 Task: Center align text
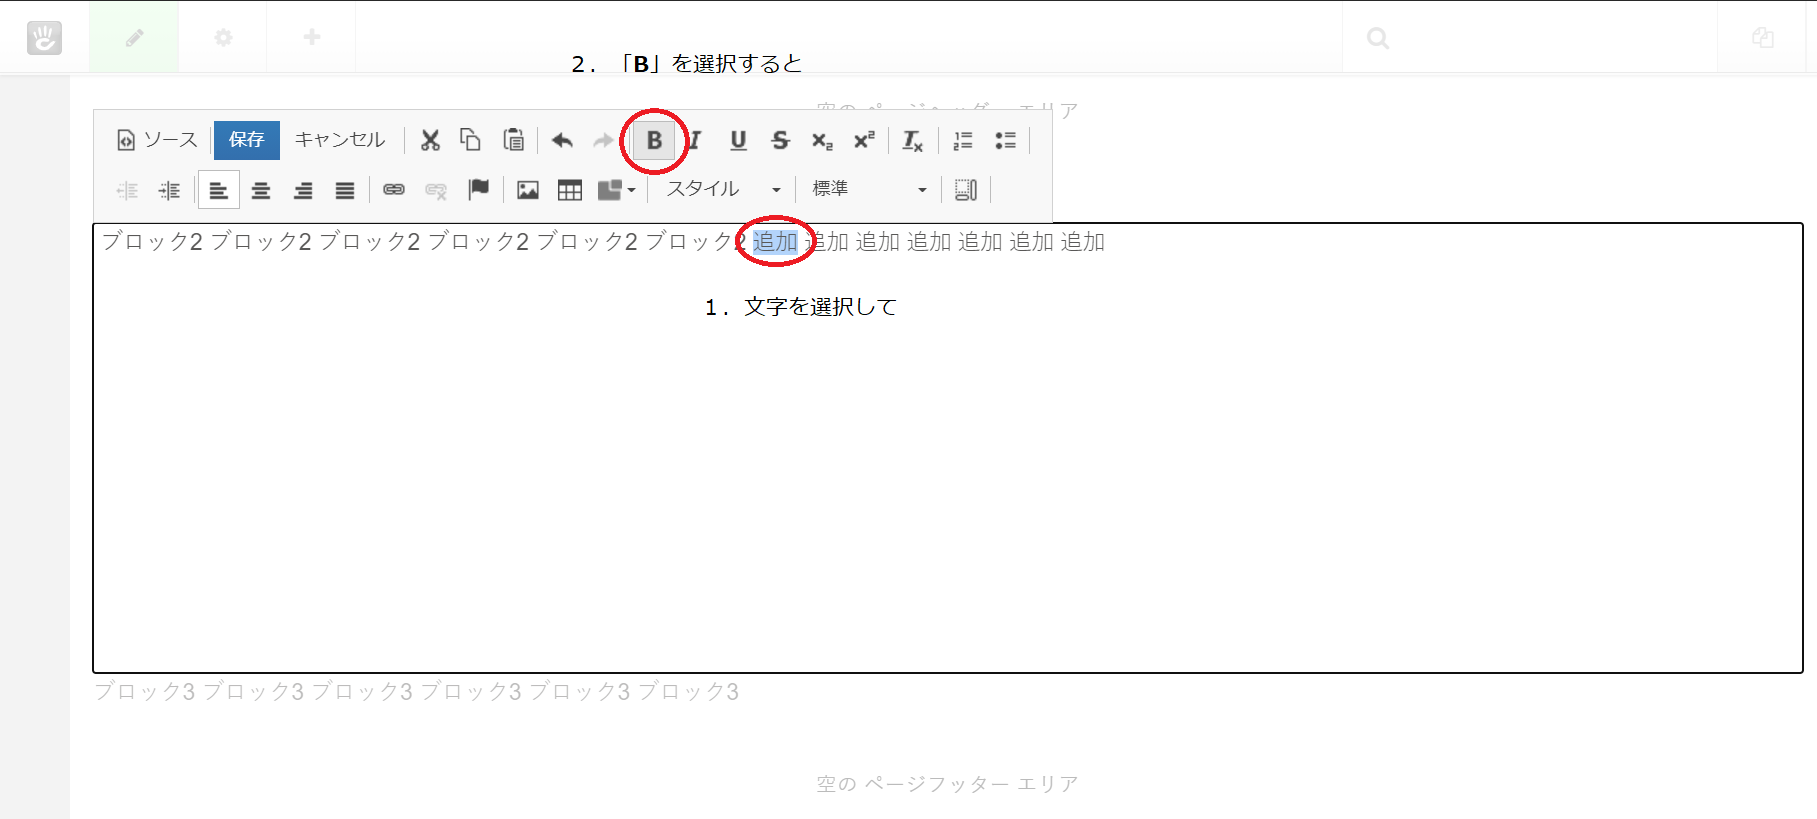pyautogui.click(x=261, y=190)
